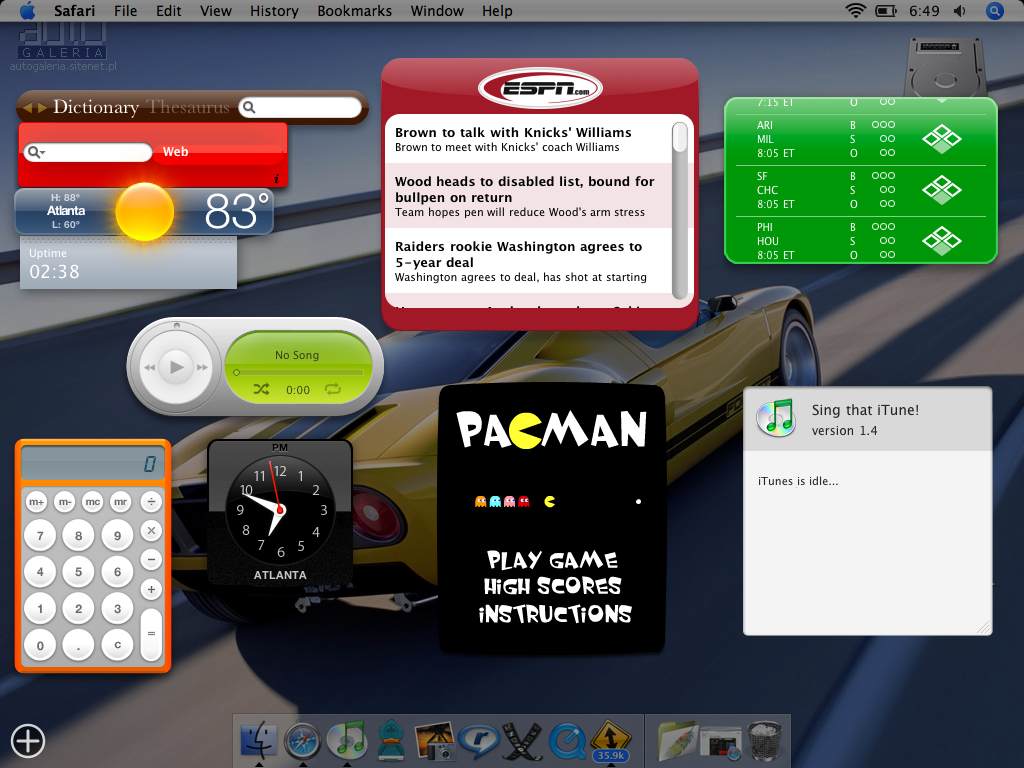
Task: Click the Web search text field
Action: pos(88,152)
